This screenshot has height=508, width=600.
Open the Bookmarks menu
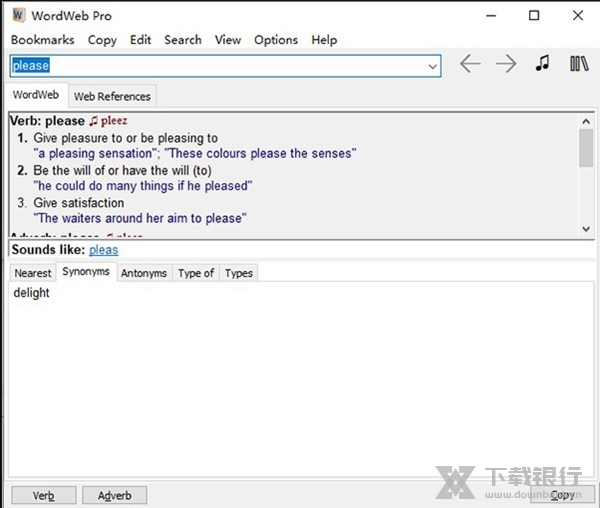click(42, 40)
